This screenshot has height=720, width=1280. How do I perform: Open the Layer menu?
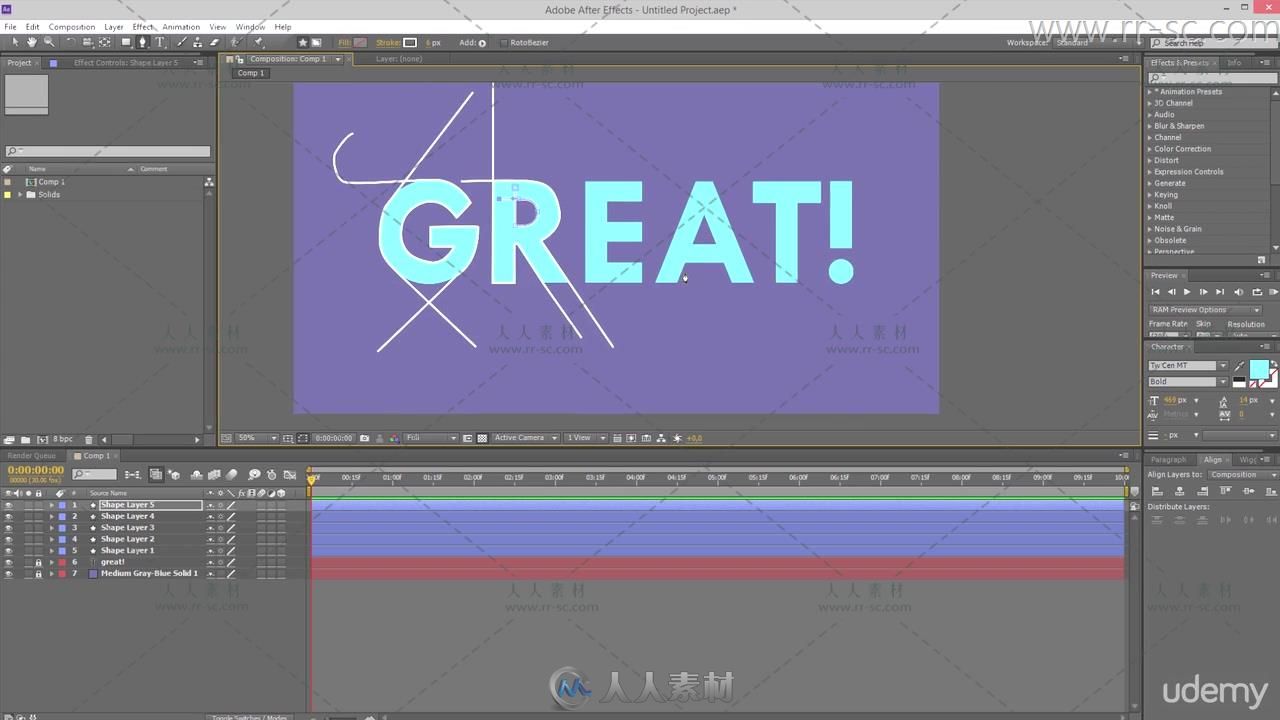[x=114, y=27]
